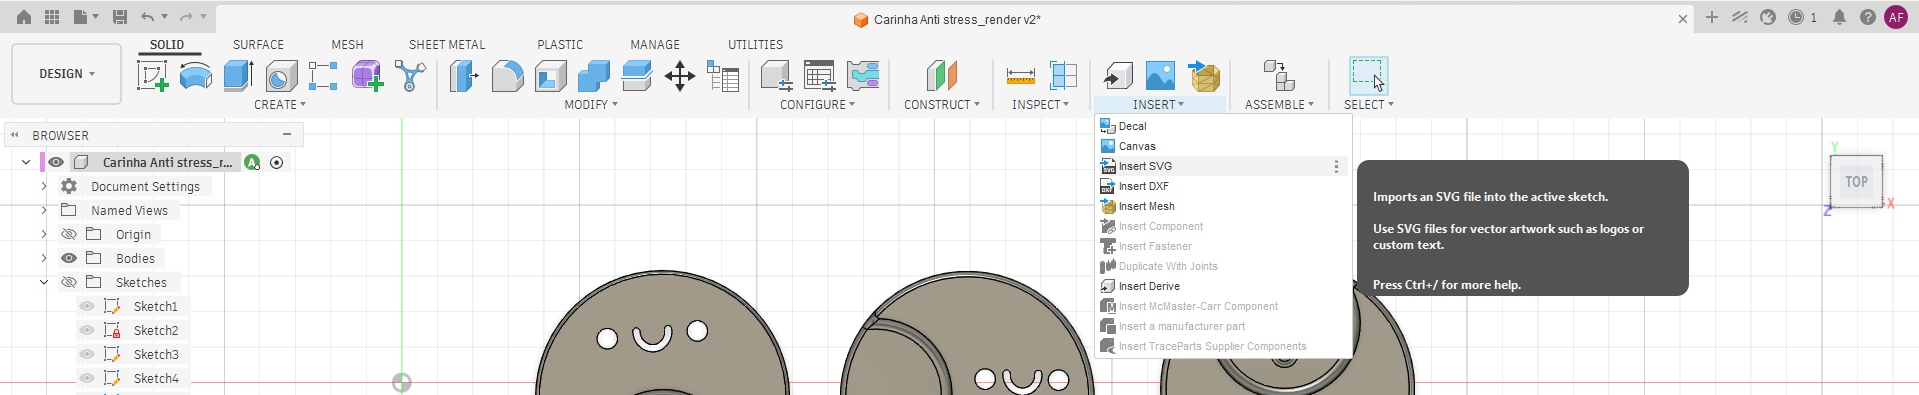
Task: Toggle visibility of Sketch2
Action: click(87, 330)
